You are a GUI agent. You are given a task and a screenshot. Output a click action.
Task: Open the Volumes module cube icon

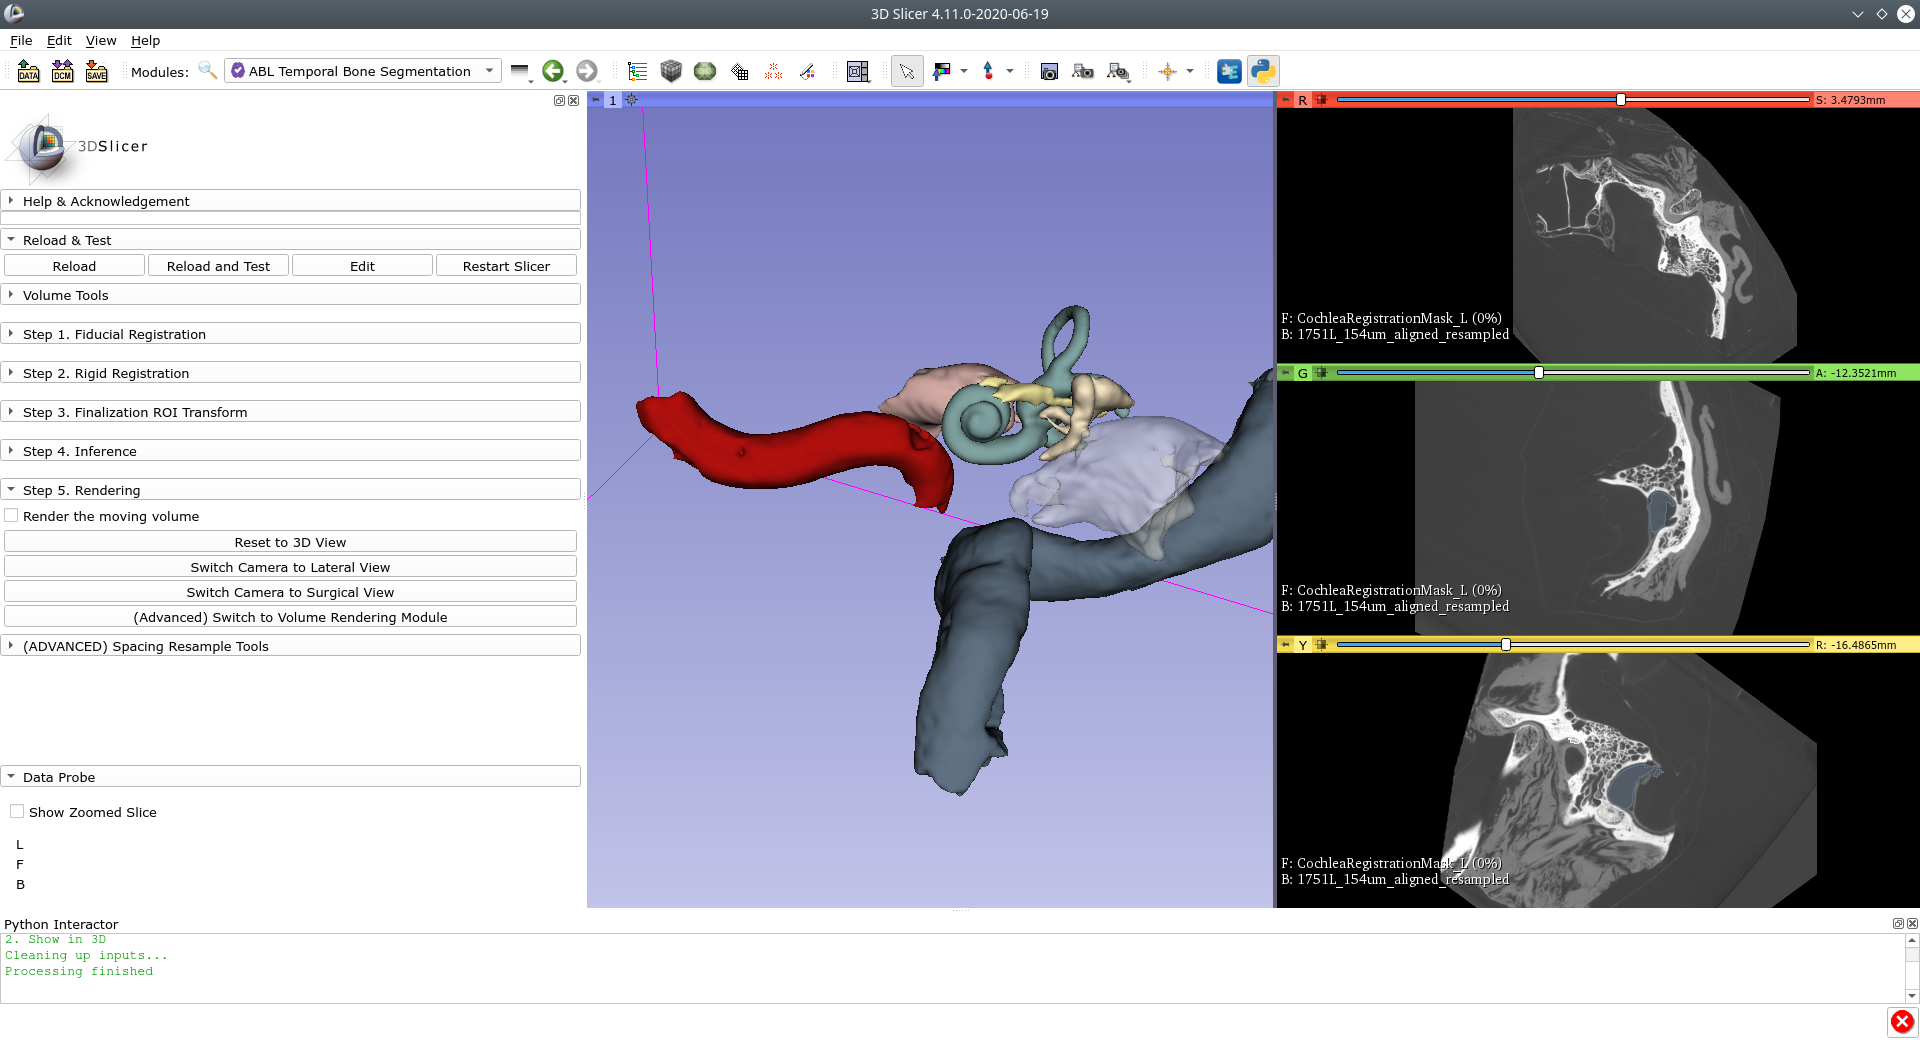671,71
